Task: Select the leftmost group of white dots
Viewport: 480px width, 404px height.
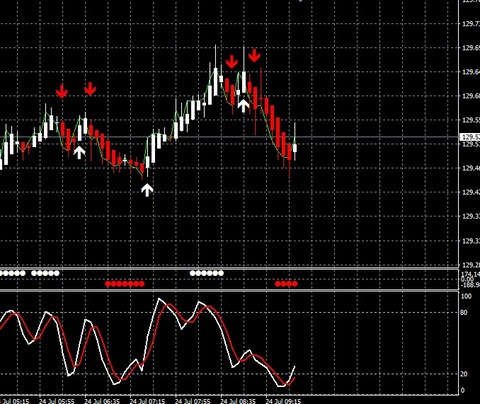Action: pyautogui.click(x=13, y=273)
